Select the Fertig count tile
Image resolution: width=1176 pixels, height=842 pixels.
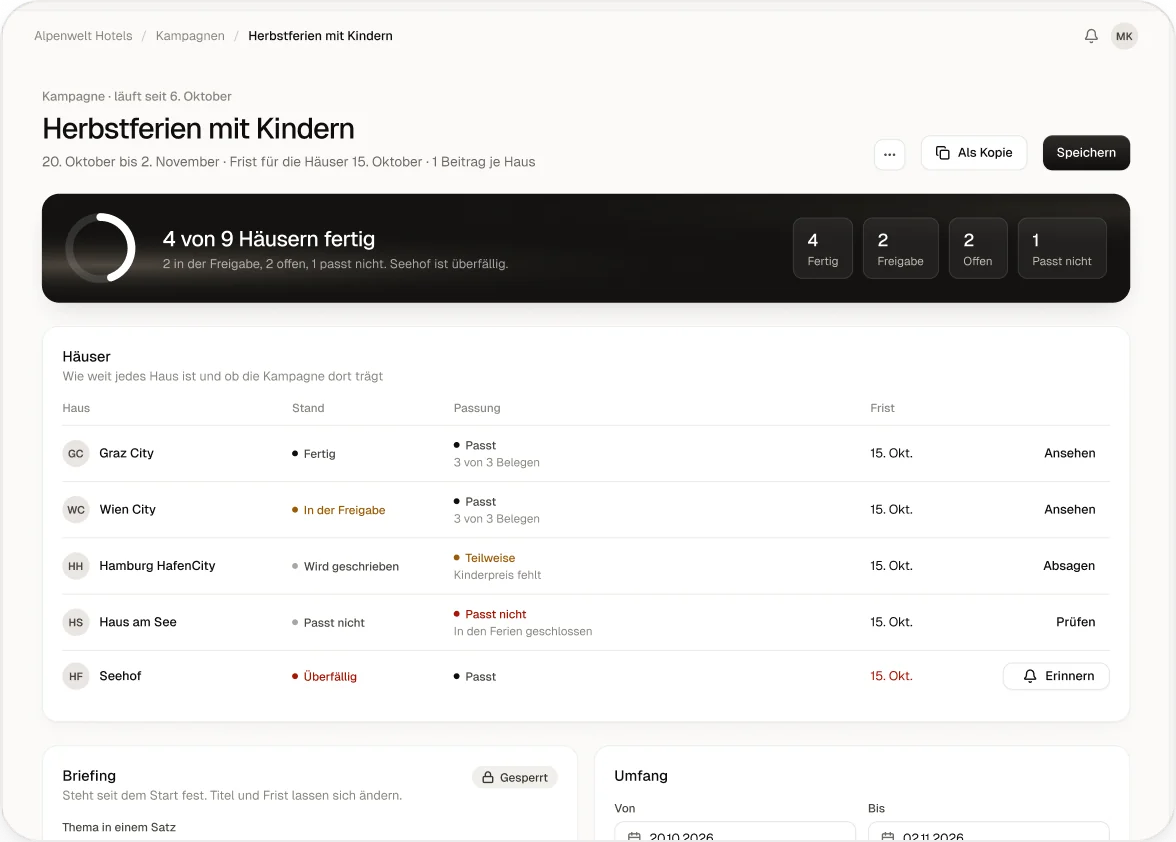(x=823, y=248)
